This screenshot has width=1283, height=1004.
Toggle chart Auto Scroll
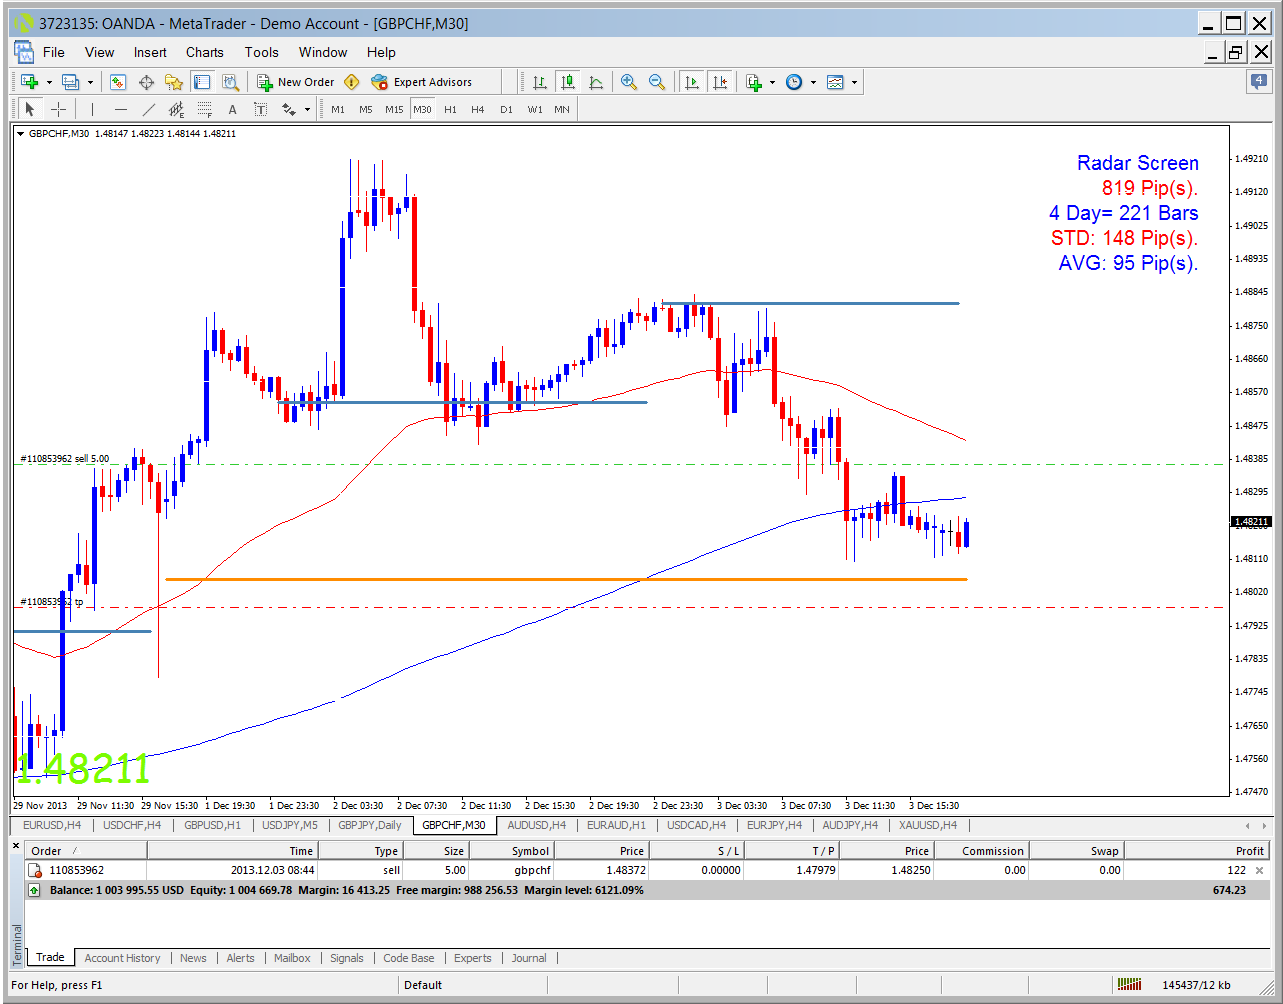(691, 82)
